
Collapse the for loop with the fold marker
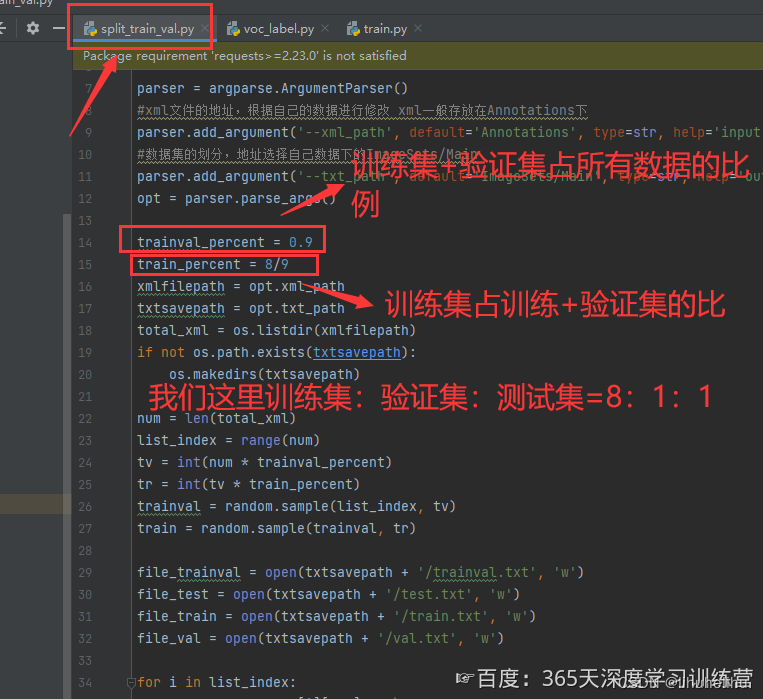pos(131,682)
